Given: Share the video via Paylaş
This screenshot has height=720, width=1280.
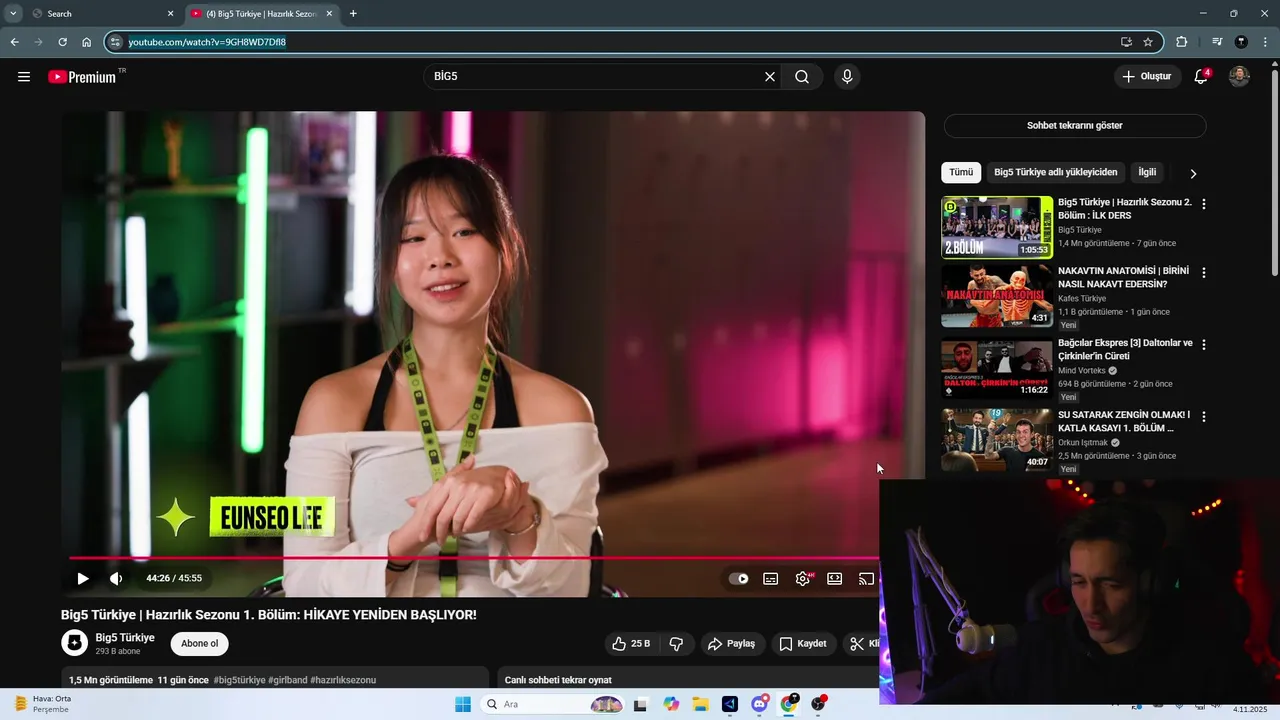Looking at the screenshot, I should 732,644.
